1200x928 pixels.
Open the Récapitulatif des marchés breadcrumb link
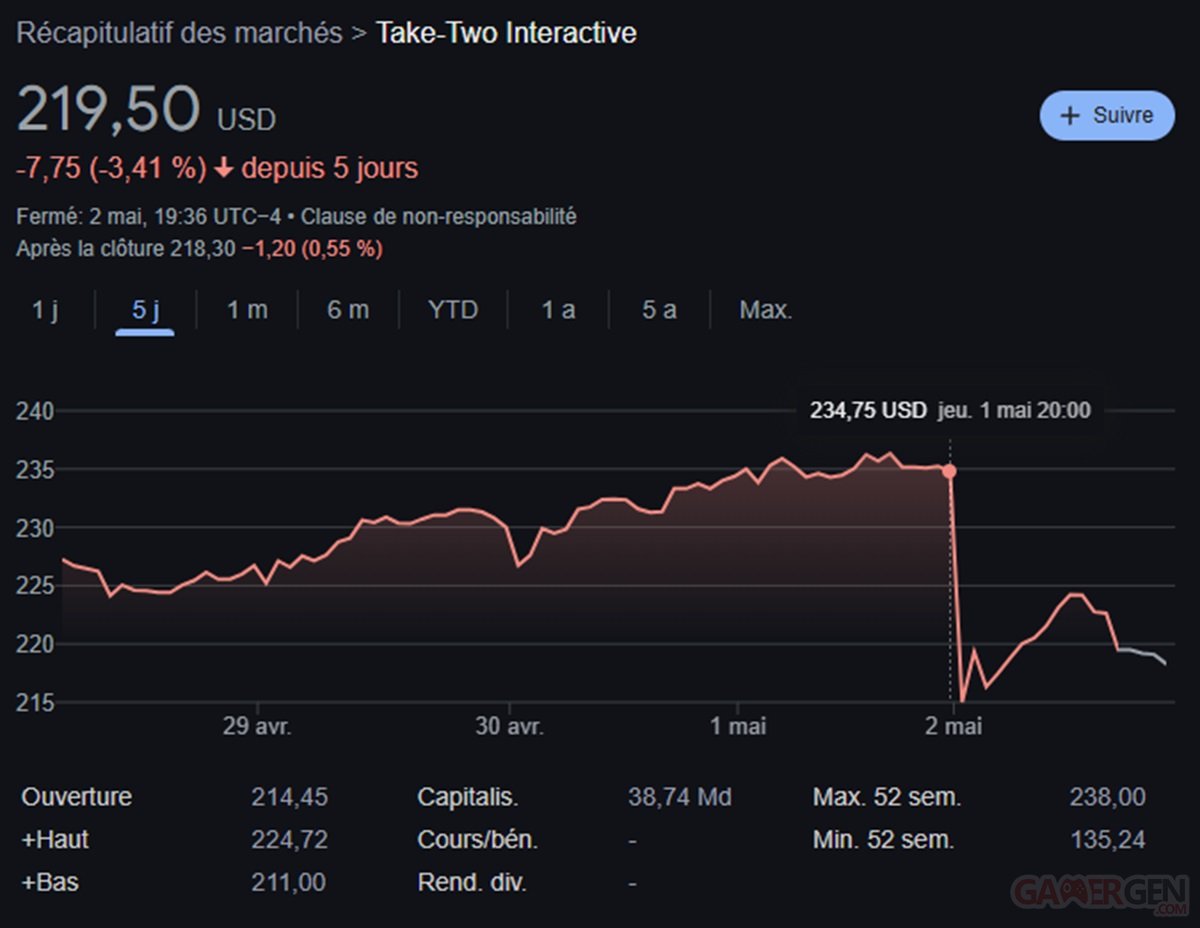[180, 33]
